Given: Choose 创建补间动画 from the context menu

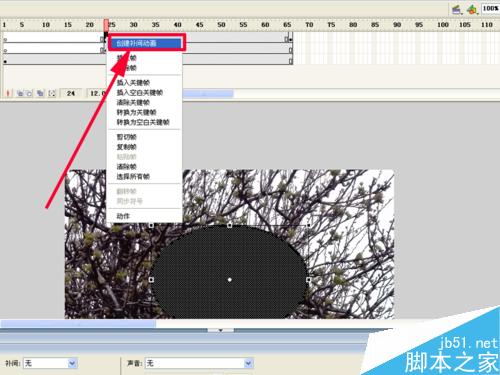Looking at the screenshot, I should coord(146,43).
